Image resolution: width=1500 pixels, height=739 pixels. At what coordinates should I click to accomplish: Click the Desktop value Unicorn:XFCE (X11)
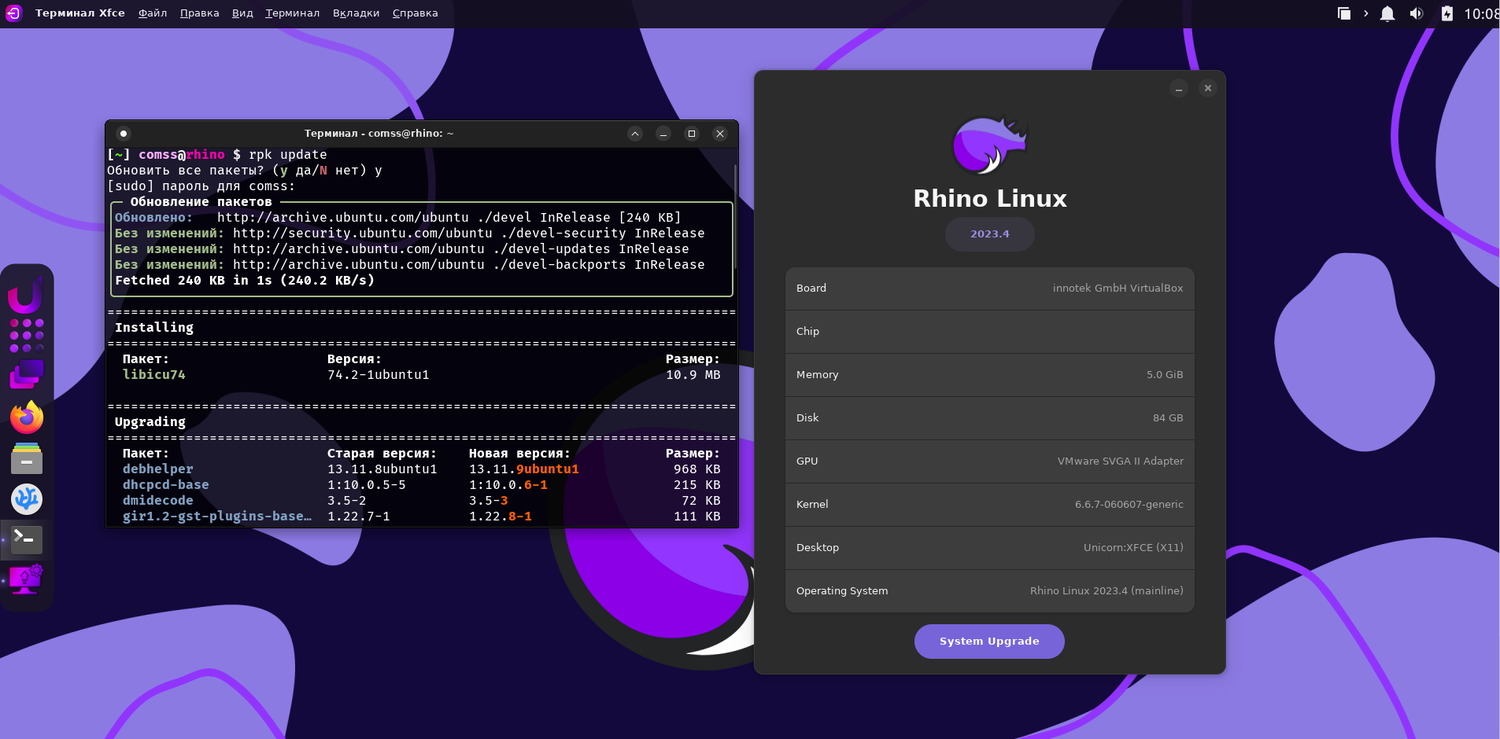(1134, 548)
